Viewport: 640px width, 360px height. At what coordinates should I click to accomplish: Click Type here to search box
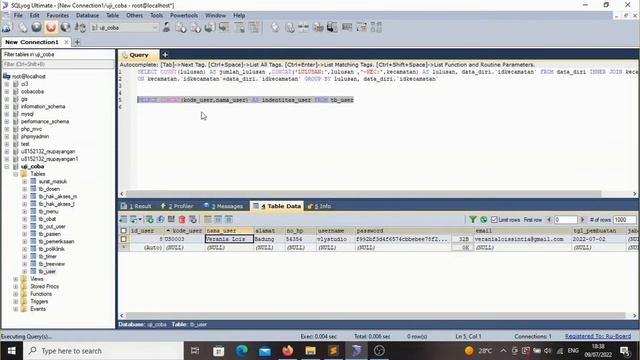click(x=103, y=351)
